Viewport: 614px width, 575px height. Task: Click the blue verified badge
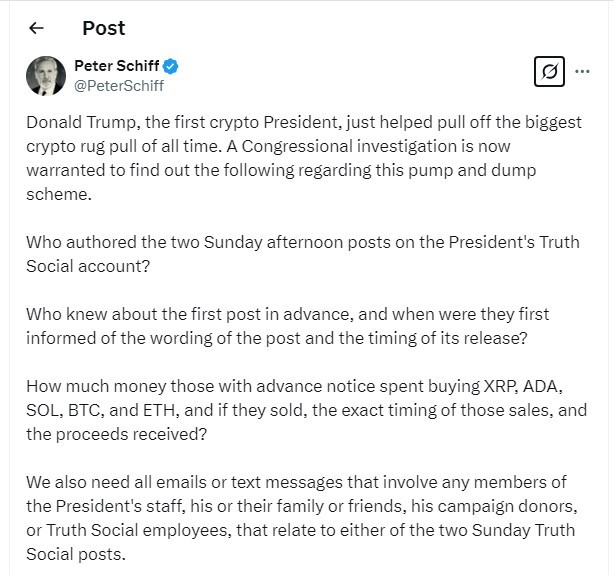click(x=171, y=66)
